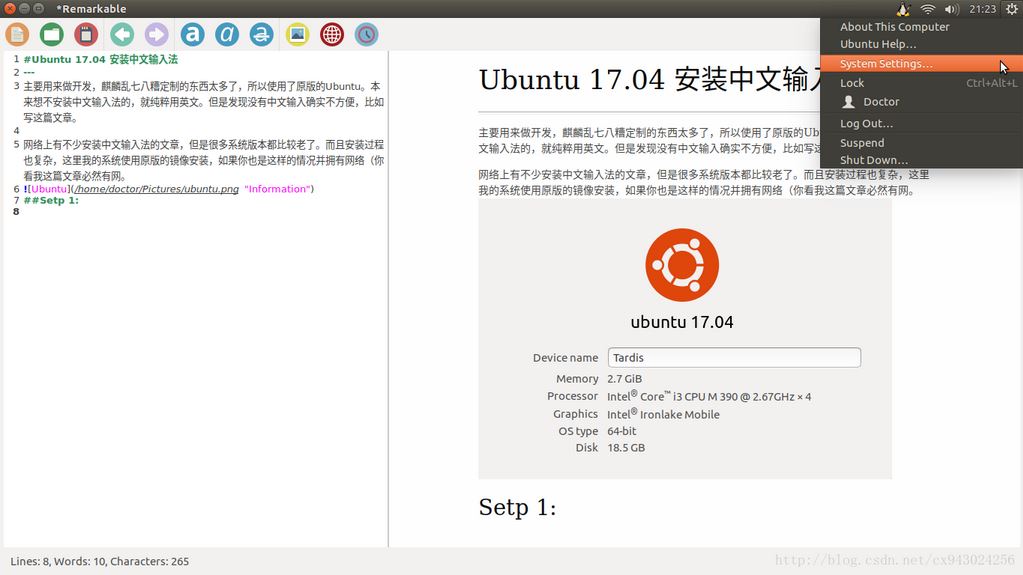Click the [Ubuntu] alt text in line 6
1023x575 pixels.
point(50,189)
